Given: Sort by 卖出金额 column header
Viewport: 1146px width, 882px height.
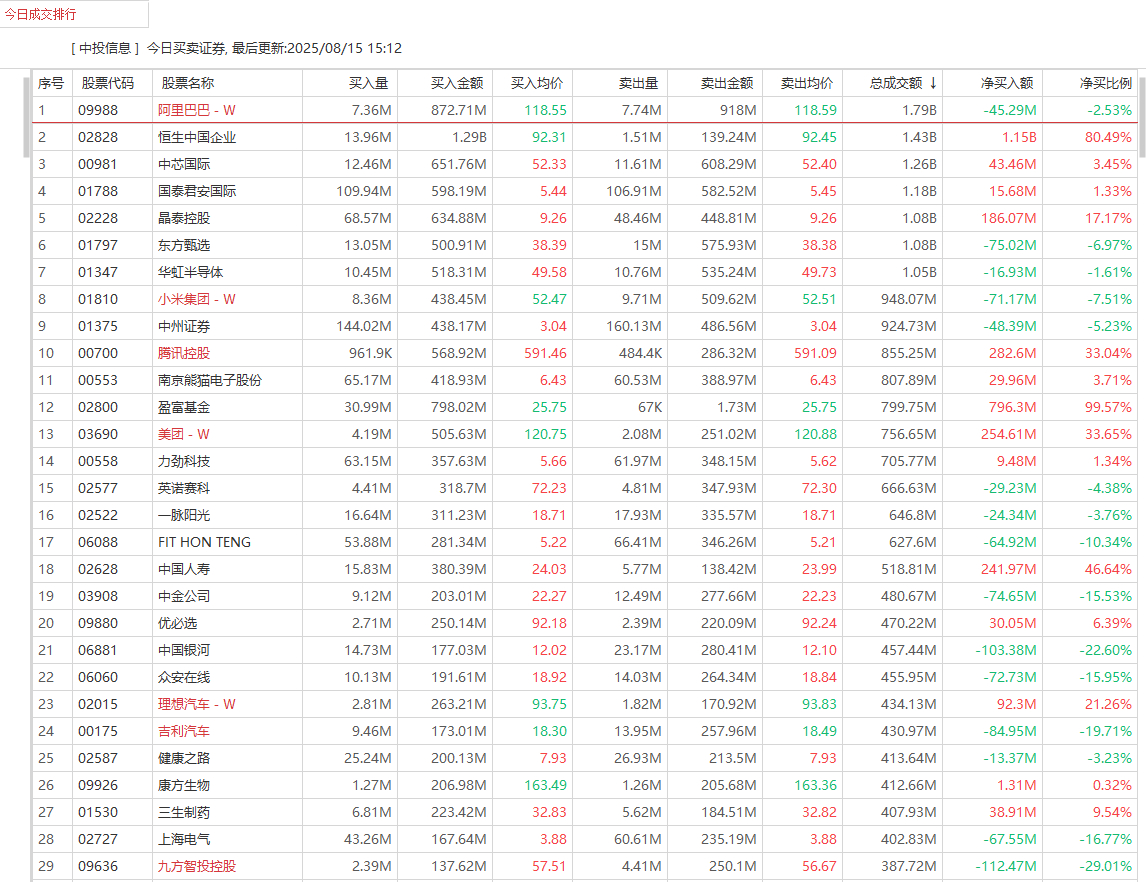Looking at the screenshot, I should click(726, 83).
